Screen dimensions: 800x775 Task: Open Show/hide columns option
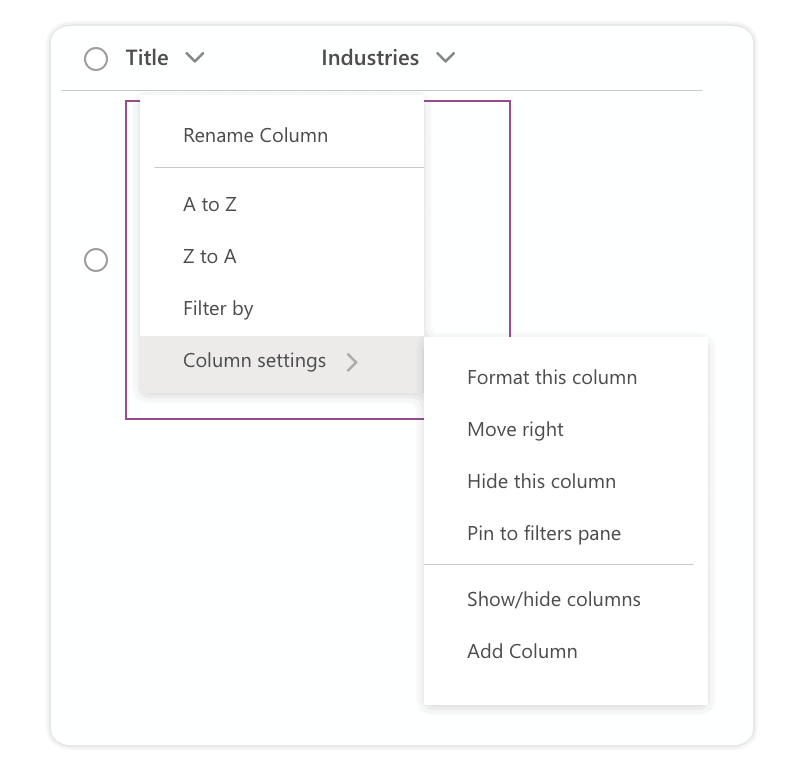(x=553, y=599)
